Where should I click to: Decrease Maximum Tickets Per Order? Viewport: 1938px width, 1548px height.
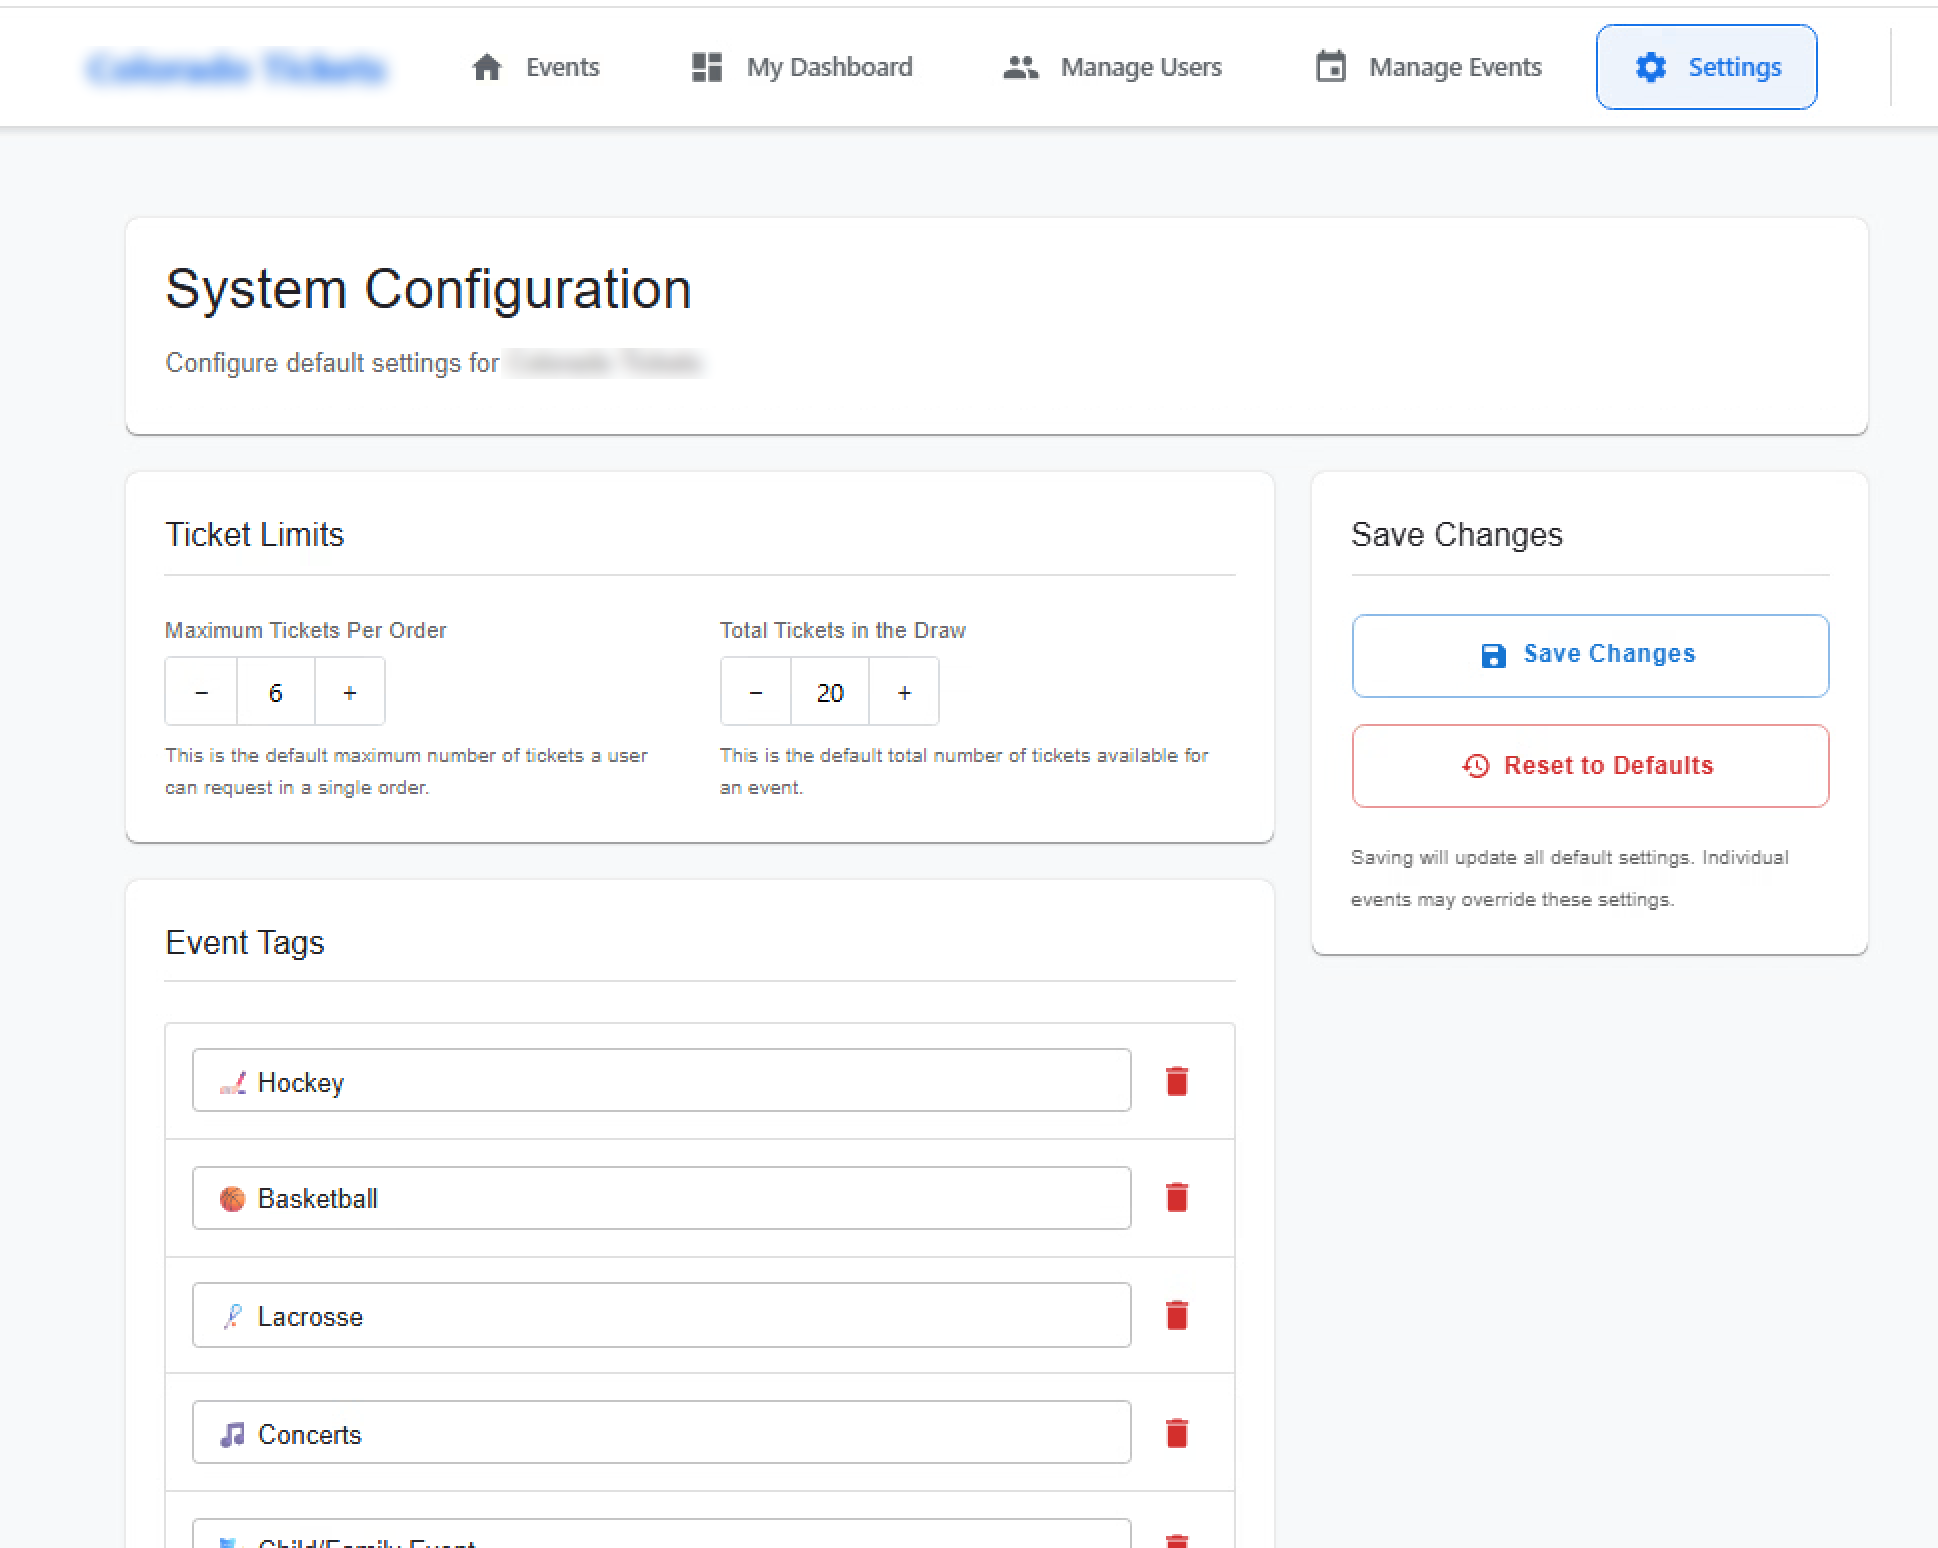pyautogui.click(x=201, y=692)
